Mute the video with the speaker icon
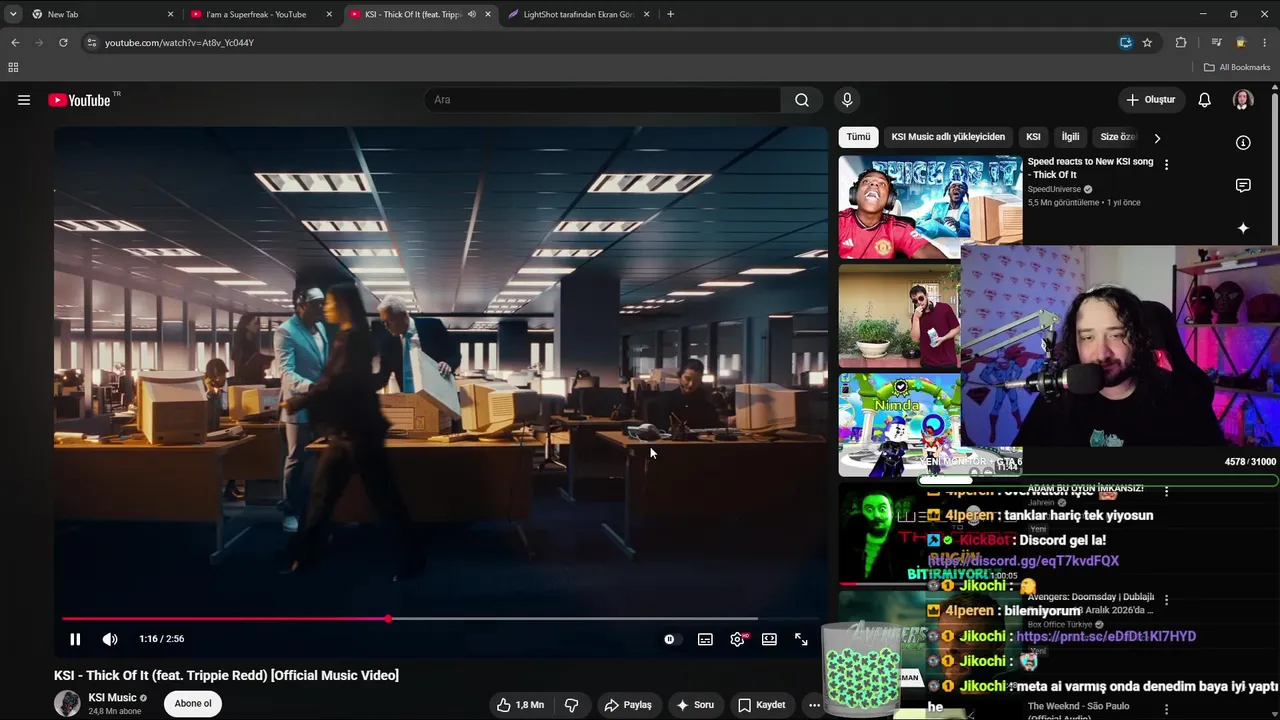Image resolution: width=1280 pixels, height=720 pixels. (110, 639)
